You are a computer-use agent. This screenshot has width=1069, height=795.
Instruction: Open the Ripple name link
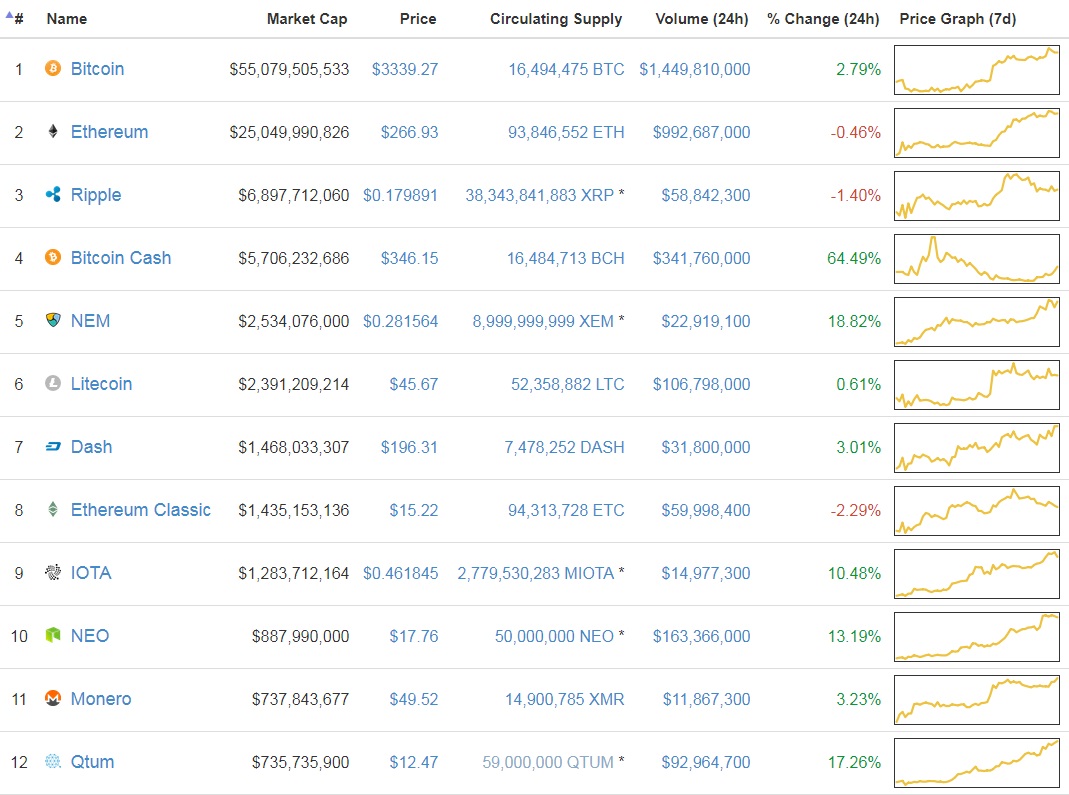pyautogui.click(x=96, y=195)
